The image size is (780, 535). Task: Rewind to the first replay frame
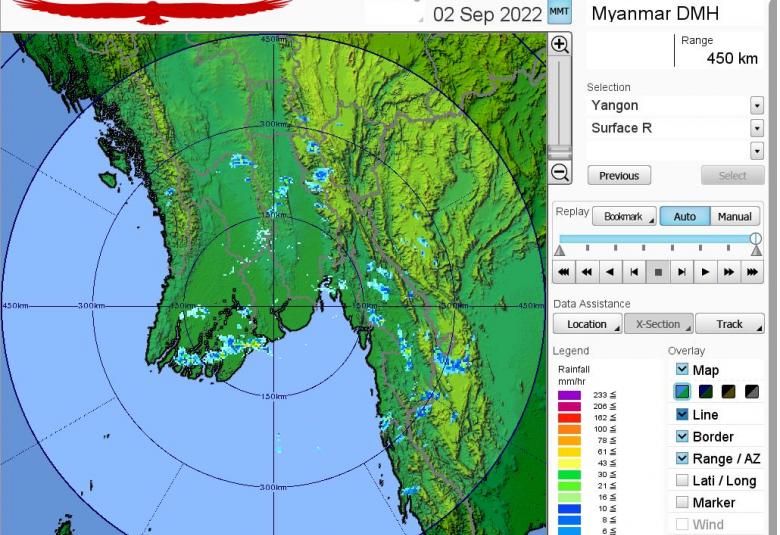click(x=564, y=271)
